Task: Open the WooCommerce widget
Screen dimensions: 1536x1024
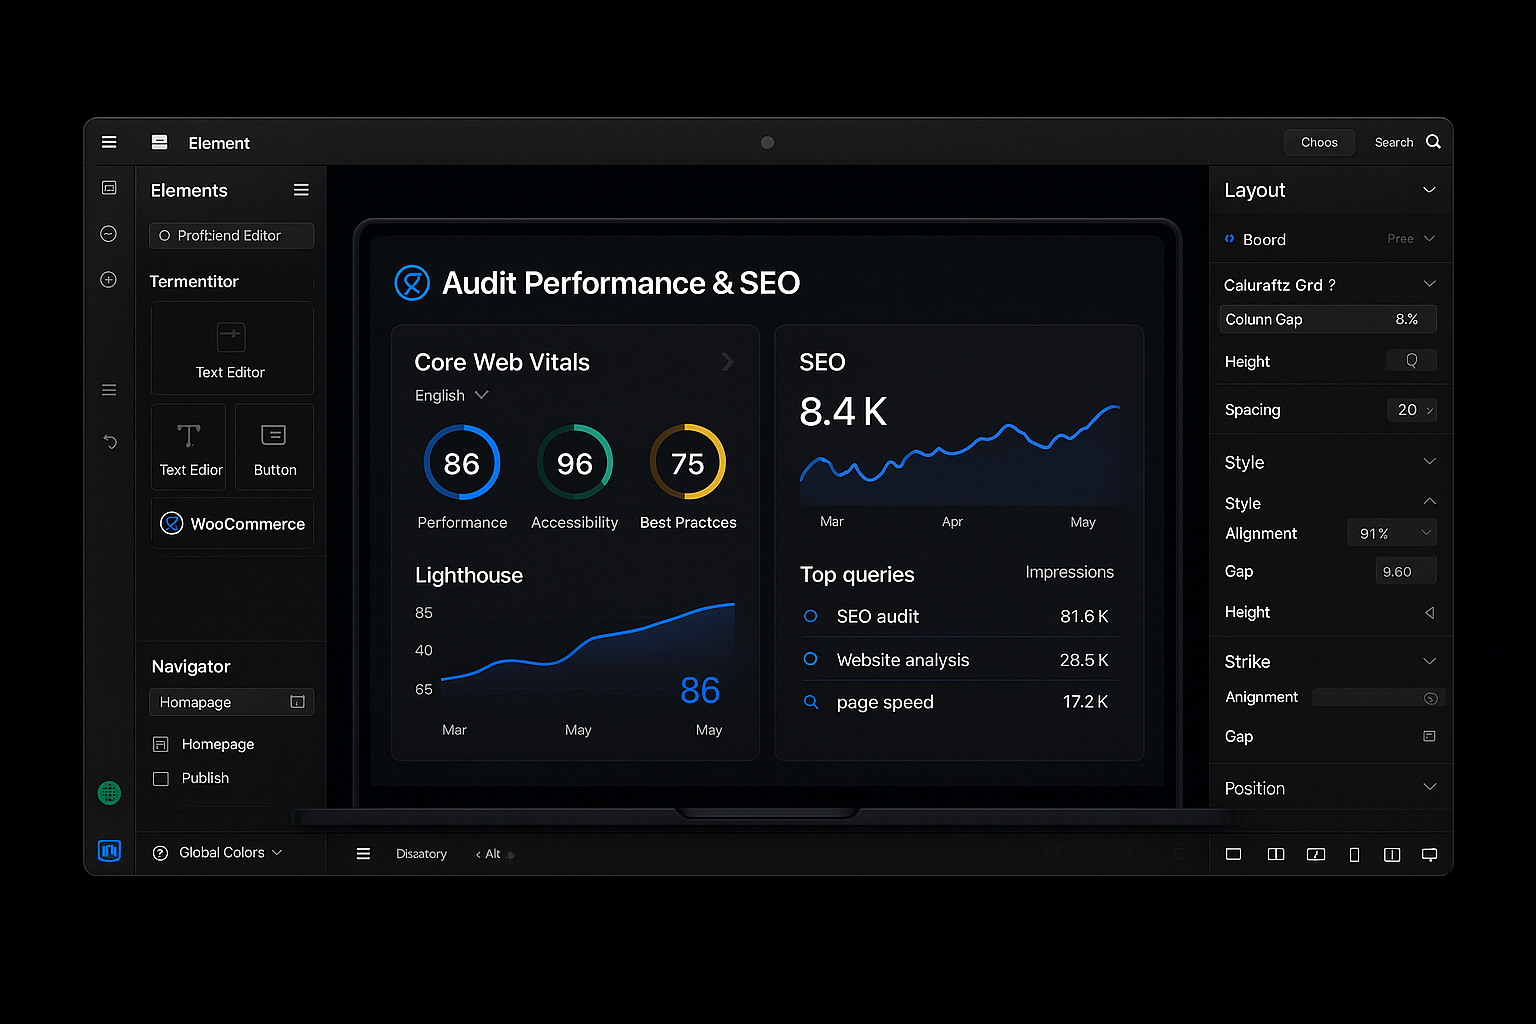Action: 232,523
